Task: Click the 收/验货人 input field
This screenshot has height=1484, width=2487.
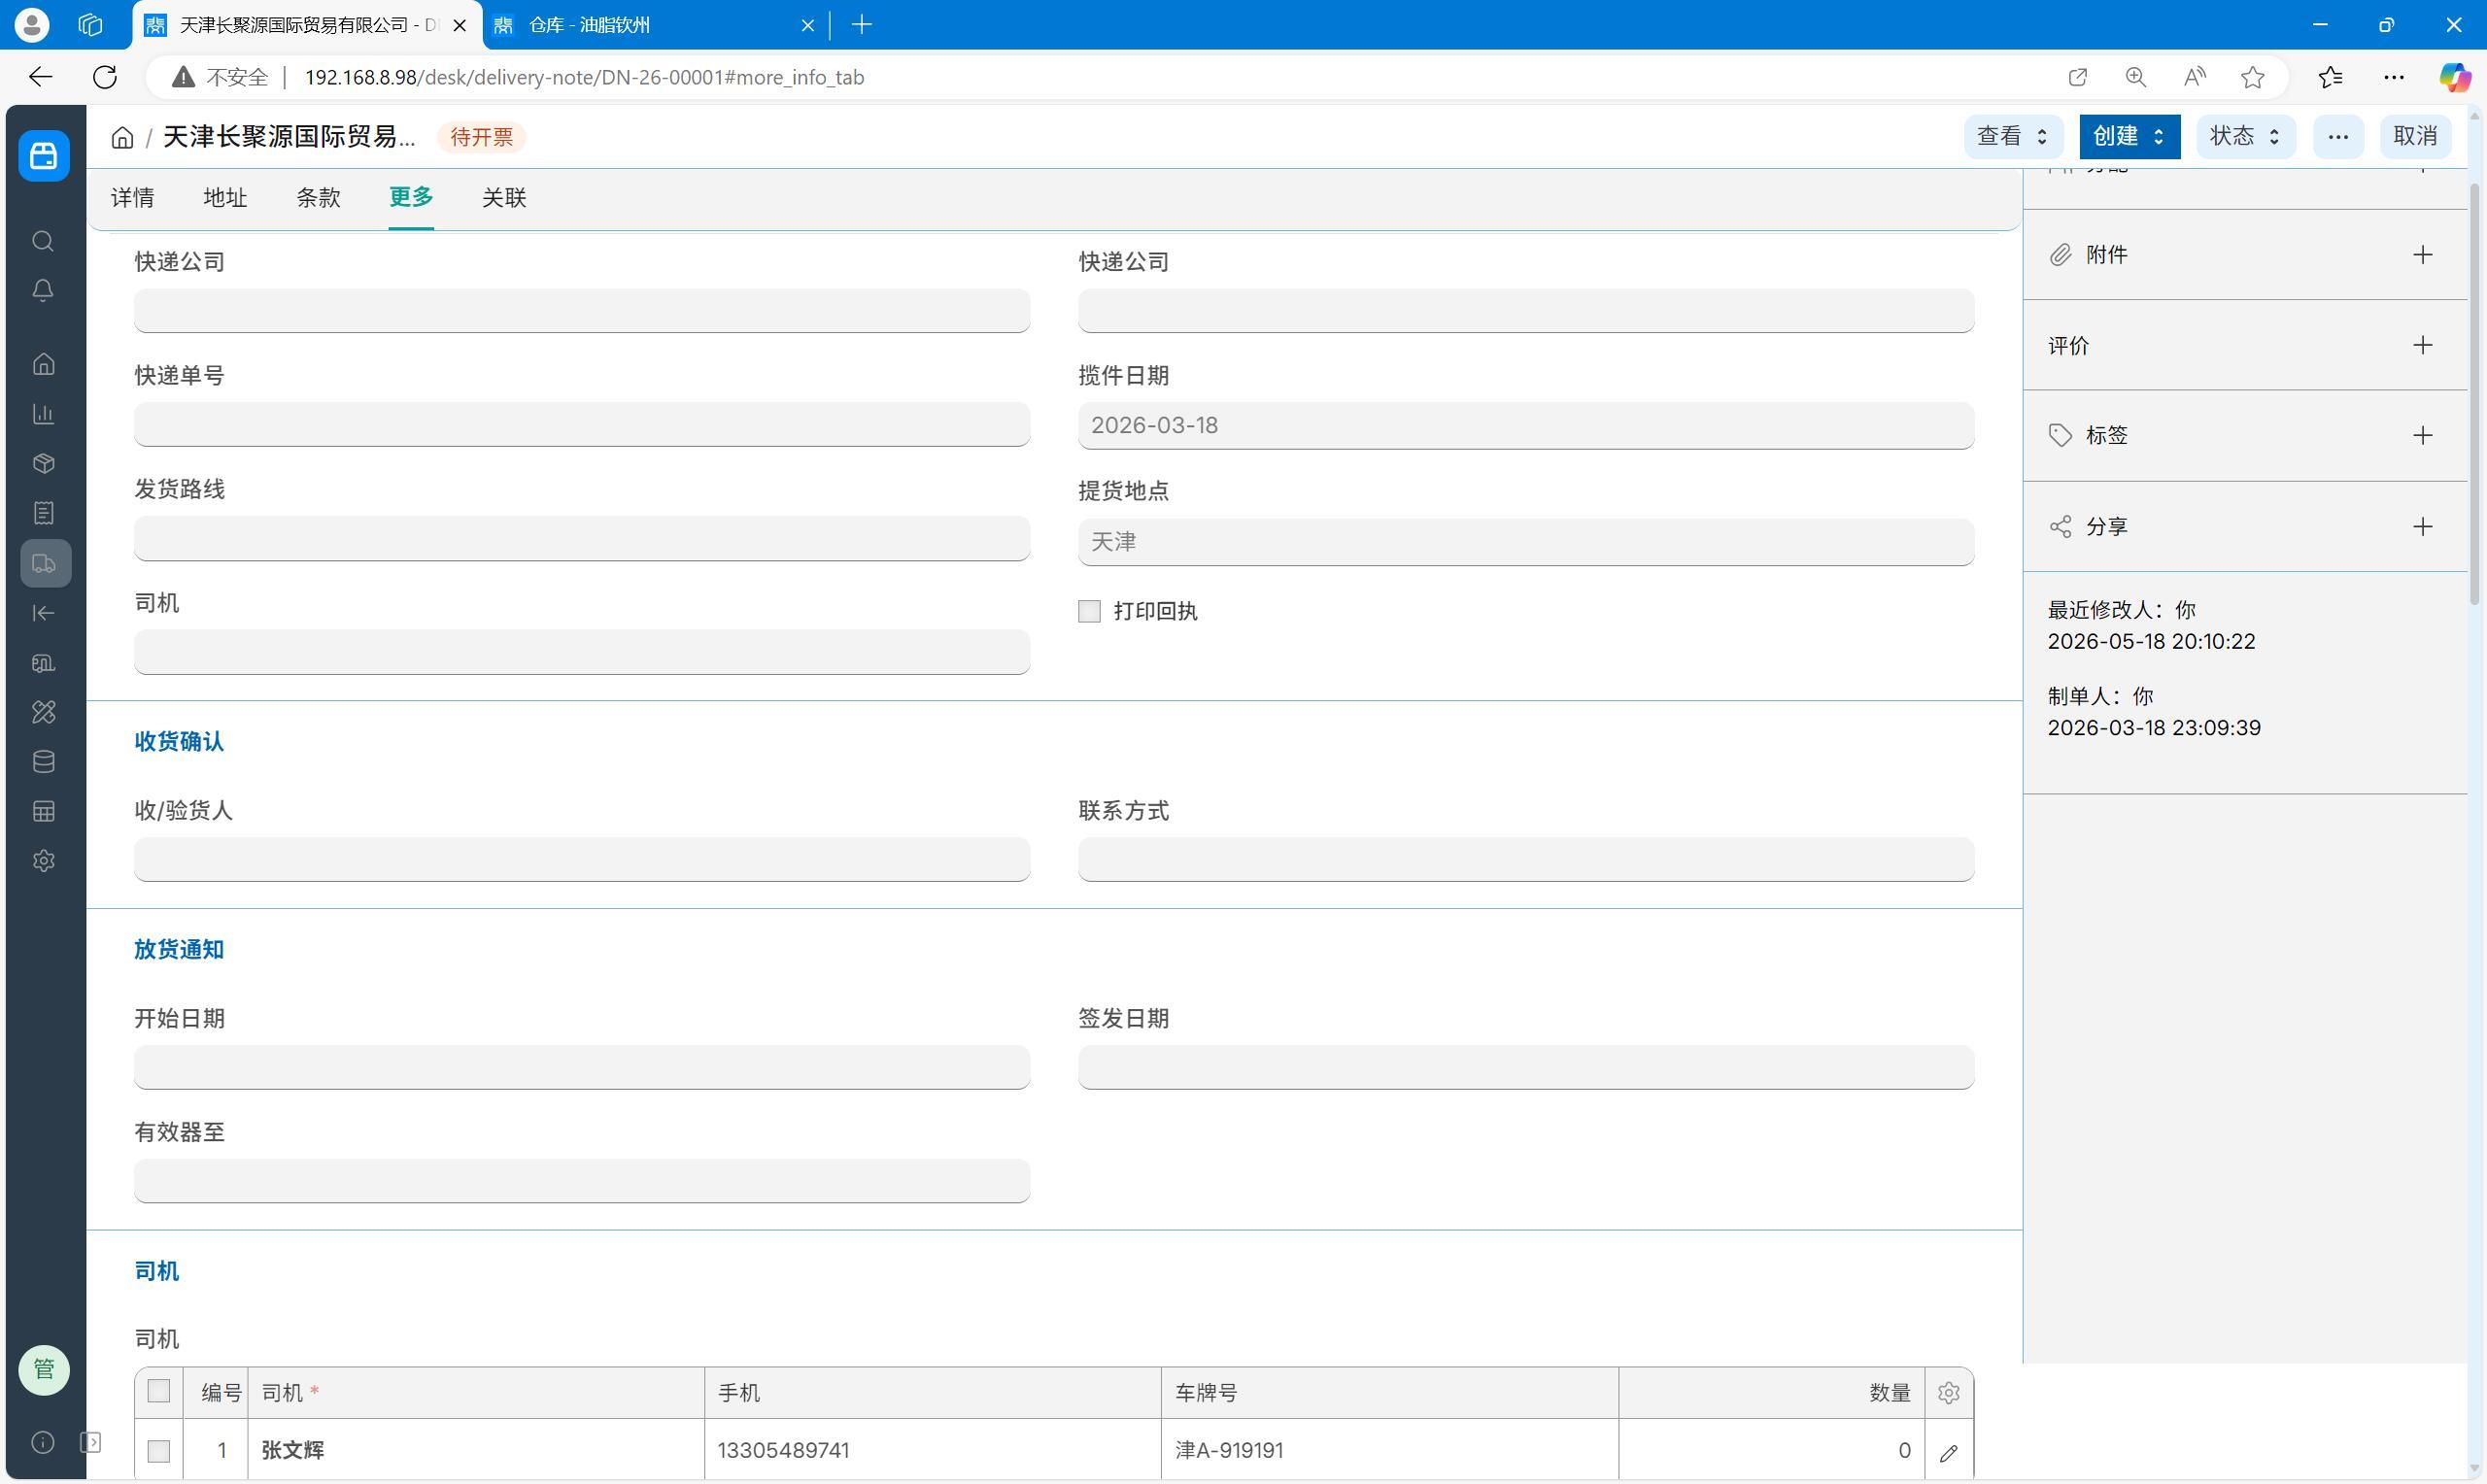Action: 582,859
